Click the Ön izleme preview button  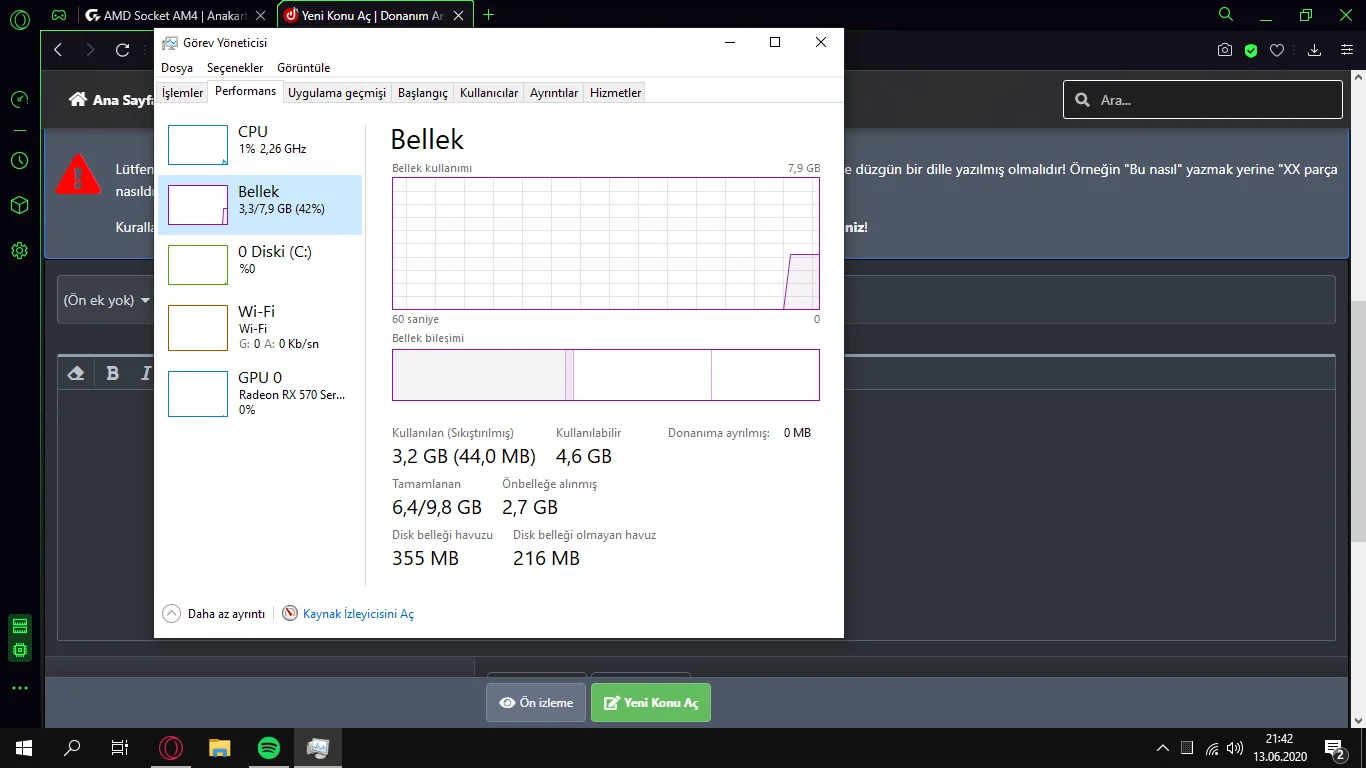536,703
